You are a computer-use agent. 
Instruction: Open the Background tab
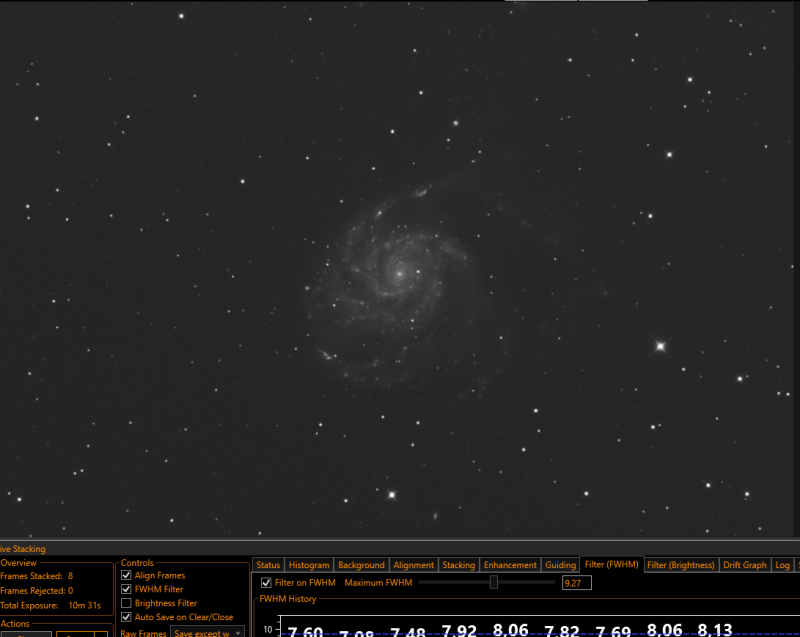click(361, 565)
